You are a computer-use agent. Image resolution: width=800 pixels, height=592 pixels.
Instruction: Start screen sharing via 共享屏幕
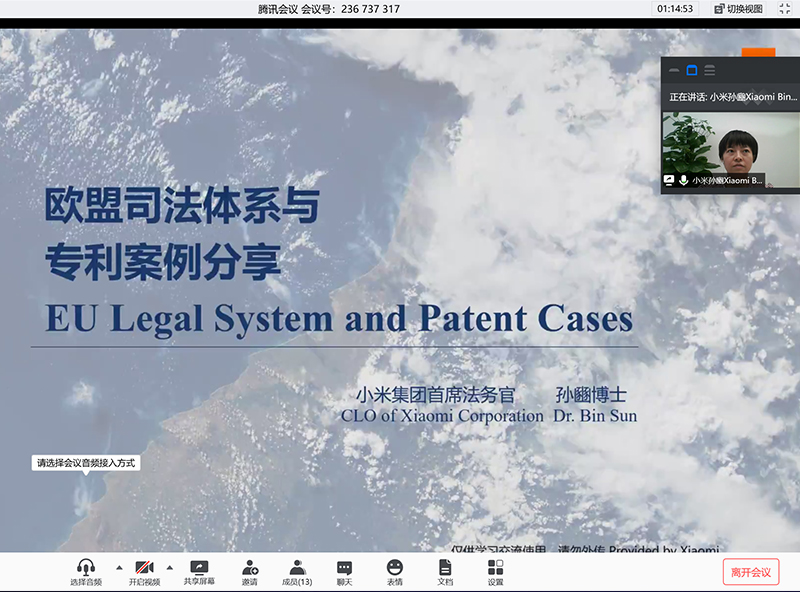click(x=199, y=572)
